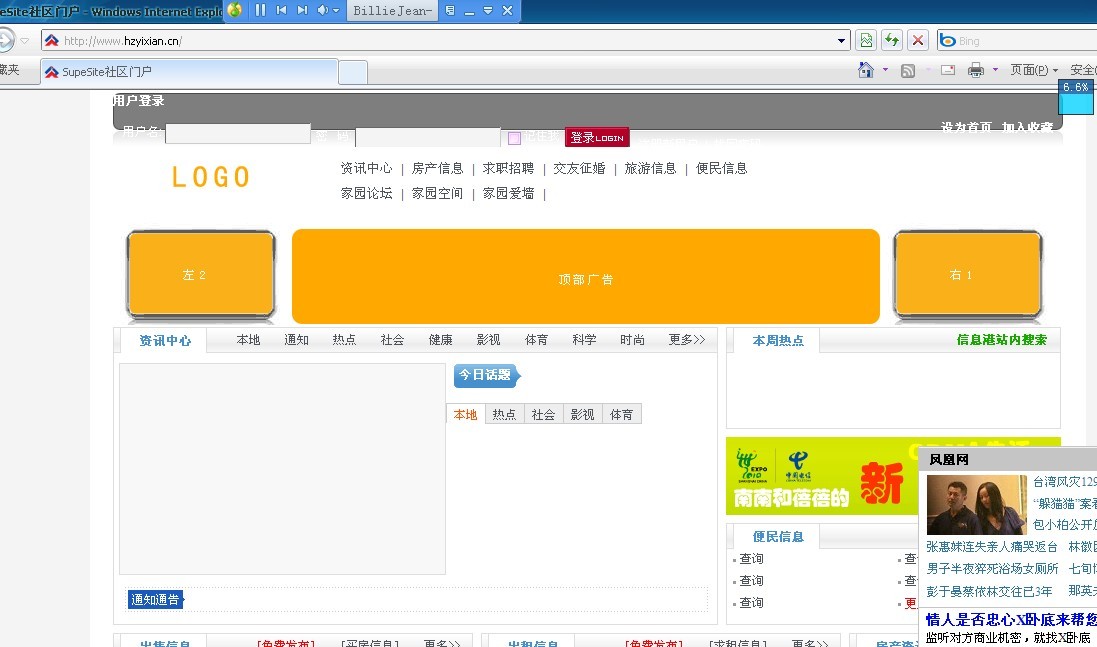Screen dimensions: 1097x647
Task: Open dropdown arrow beside Print icon
Action: tap(995, 70)
